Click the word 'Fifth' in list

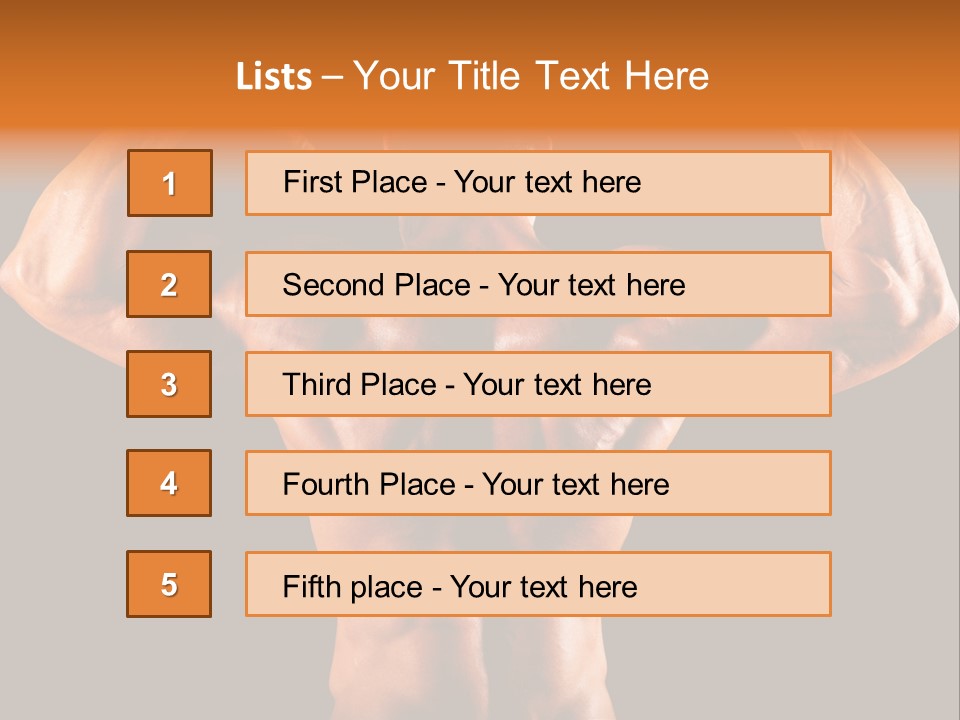coord(310,586)
